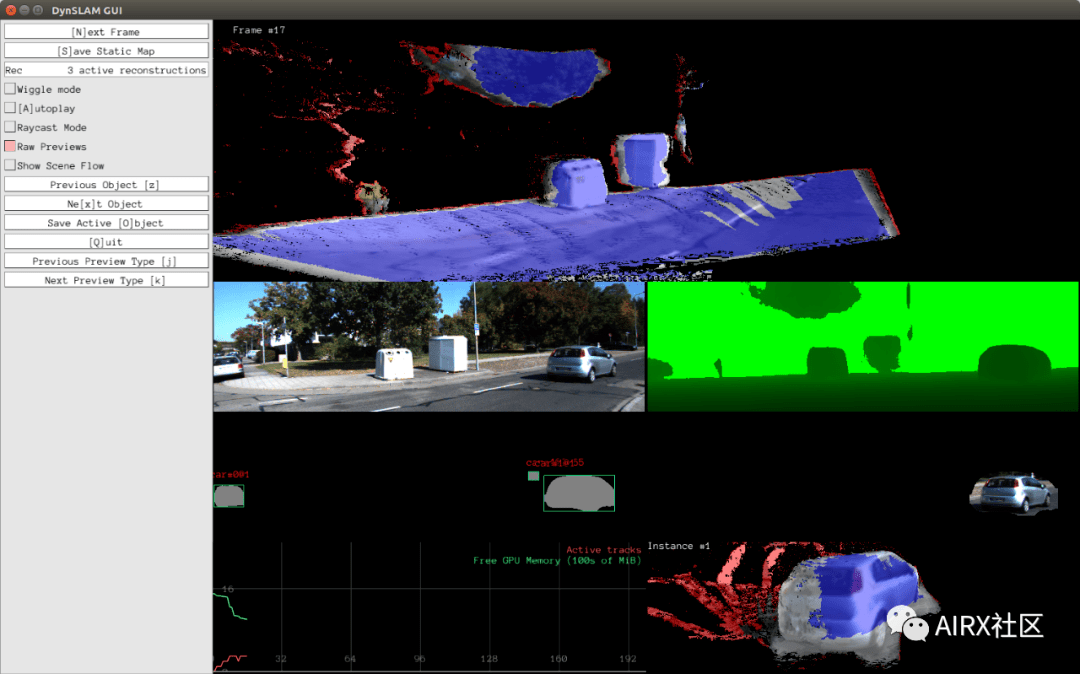Click Save Active [O]bject
The width and height of the screenshot is (1080, 674).
(x=106, y=223)
